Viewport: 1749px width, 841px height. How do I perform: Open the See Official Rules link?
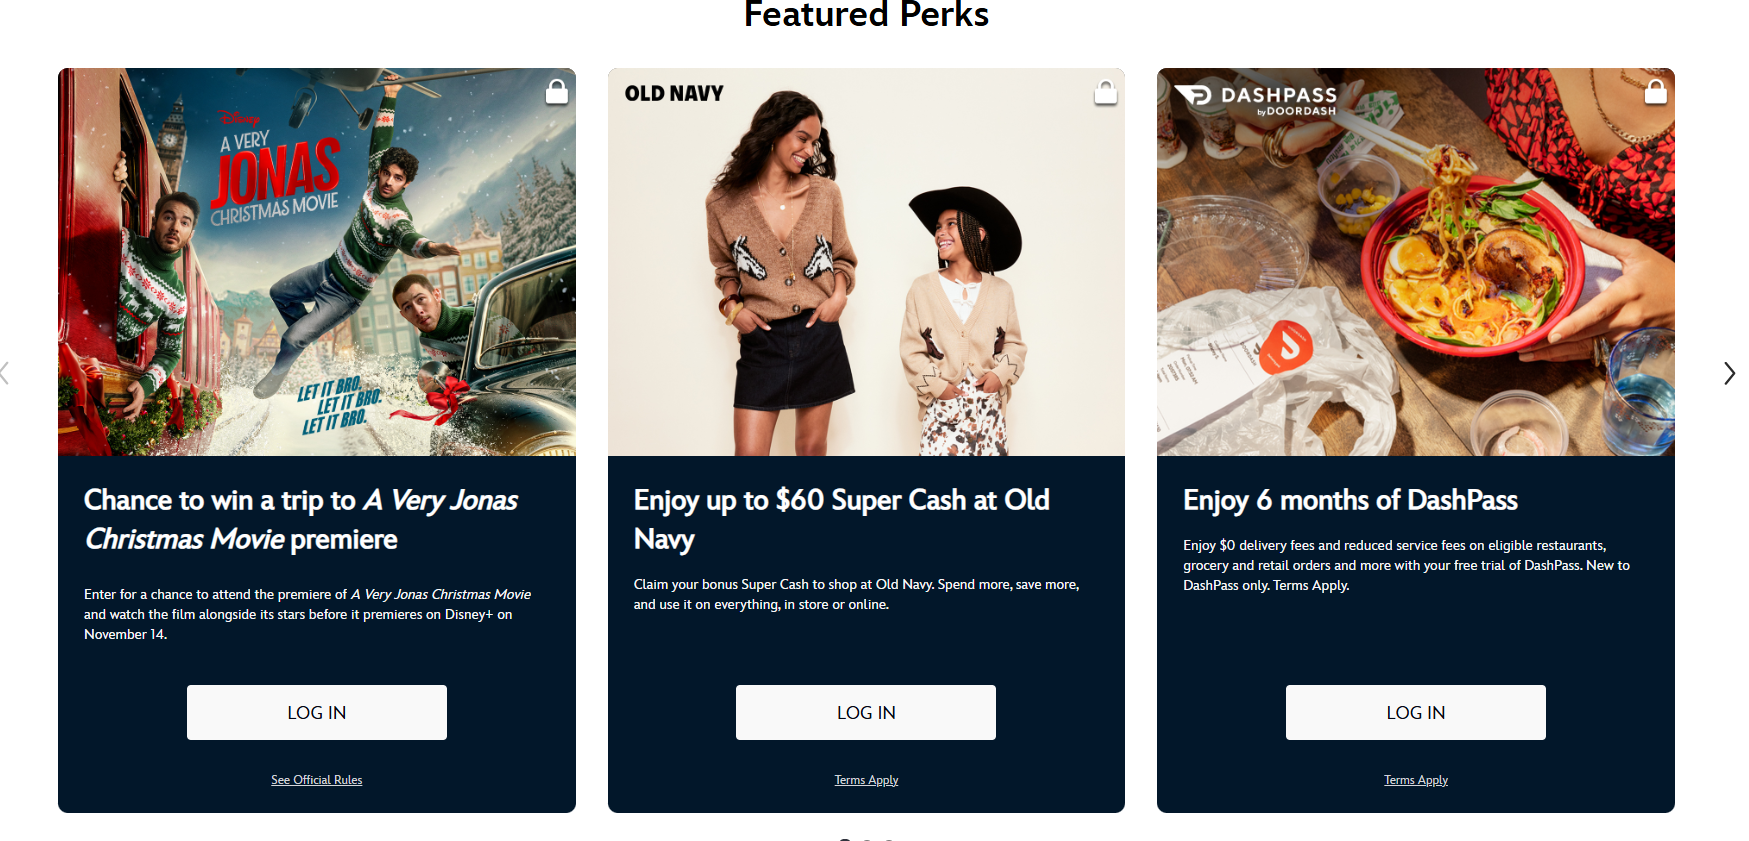click(316, 780)
